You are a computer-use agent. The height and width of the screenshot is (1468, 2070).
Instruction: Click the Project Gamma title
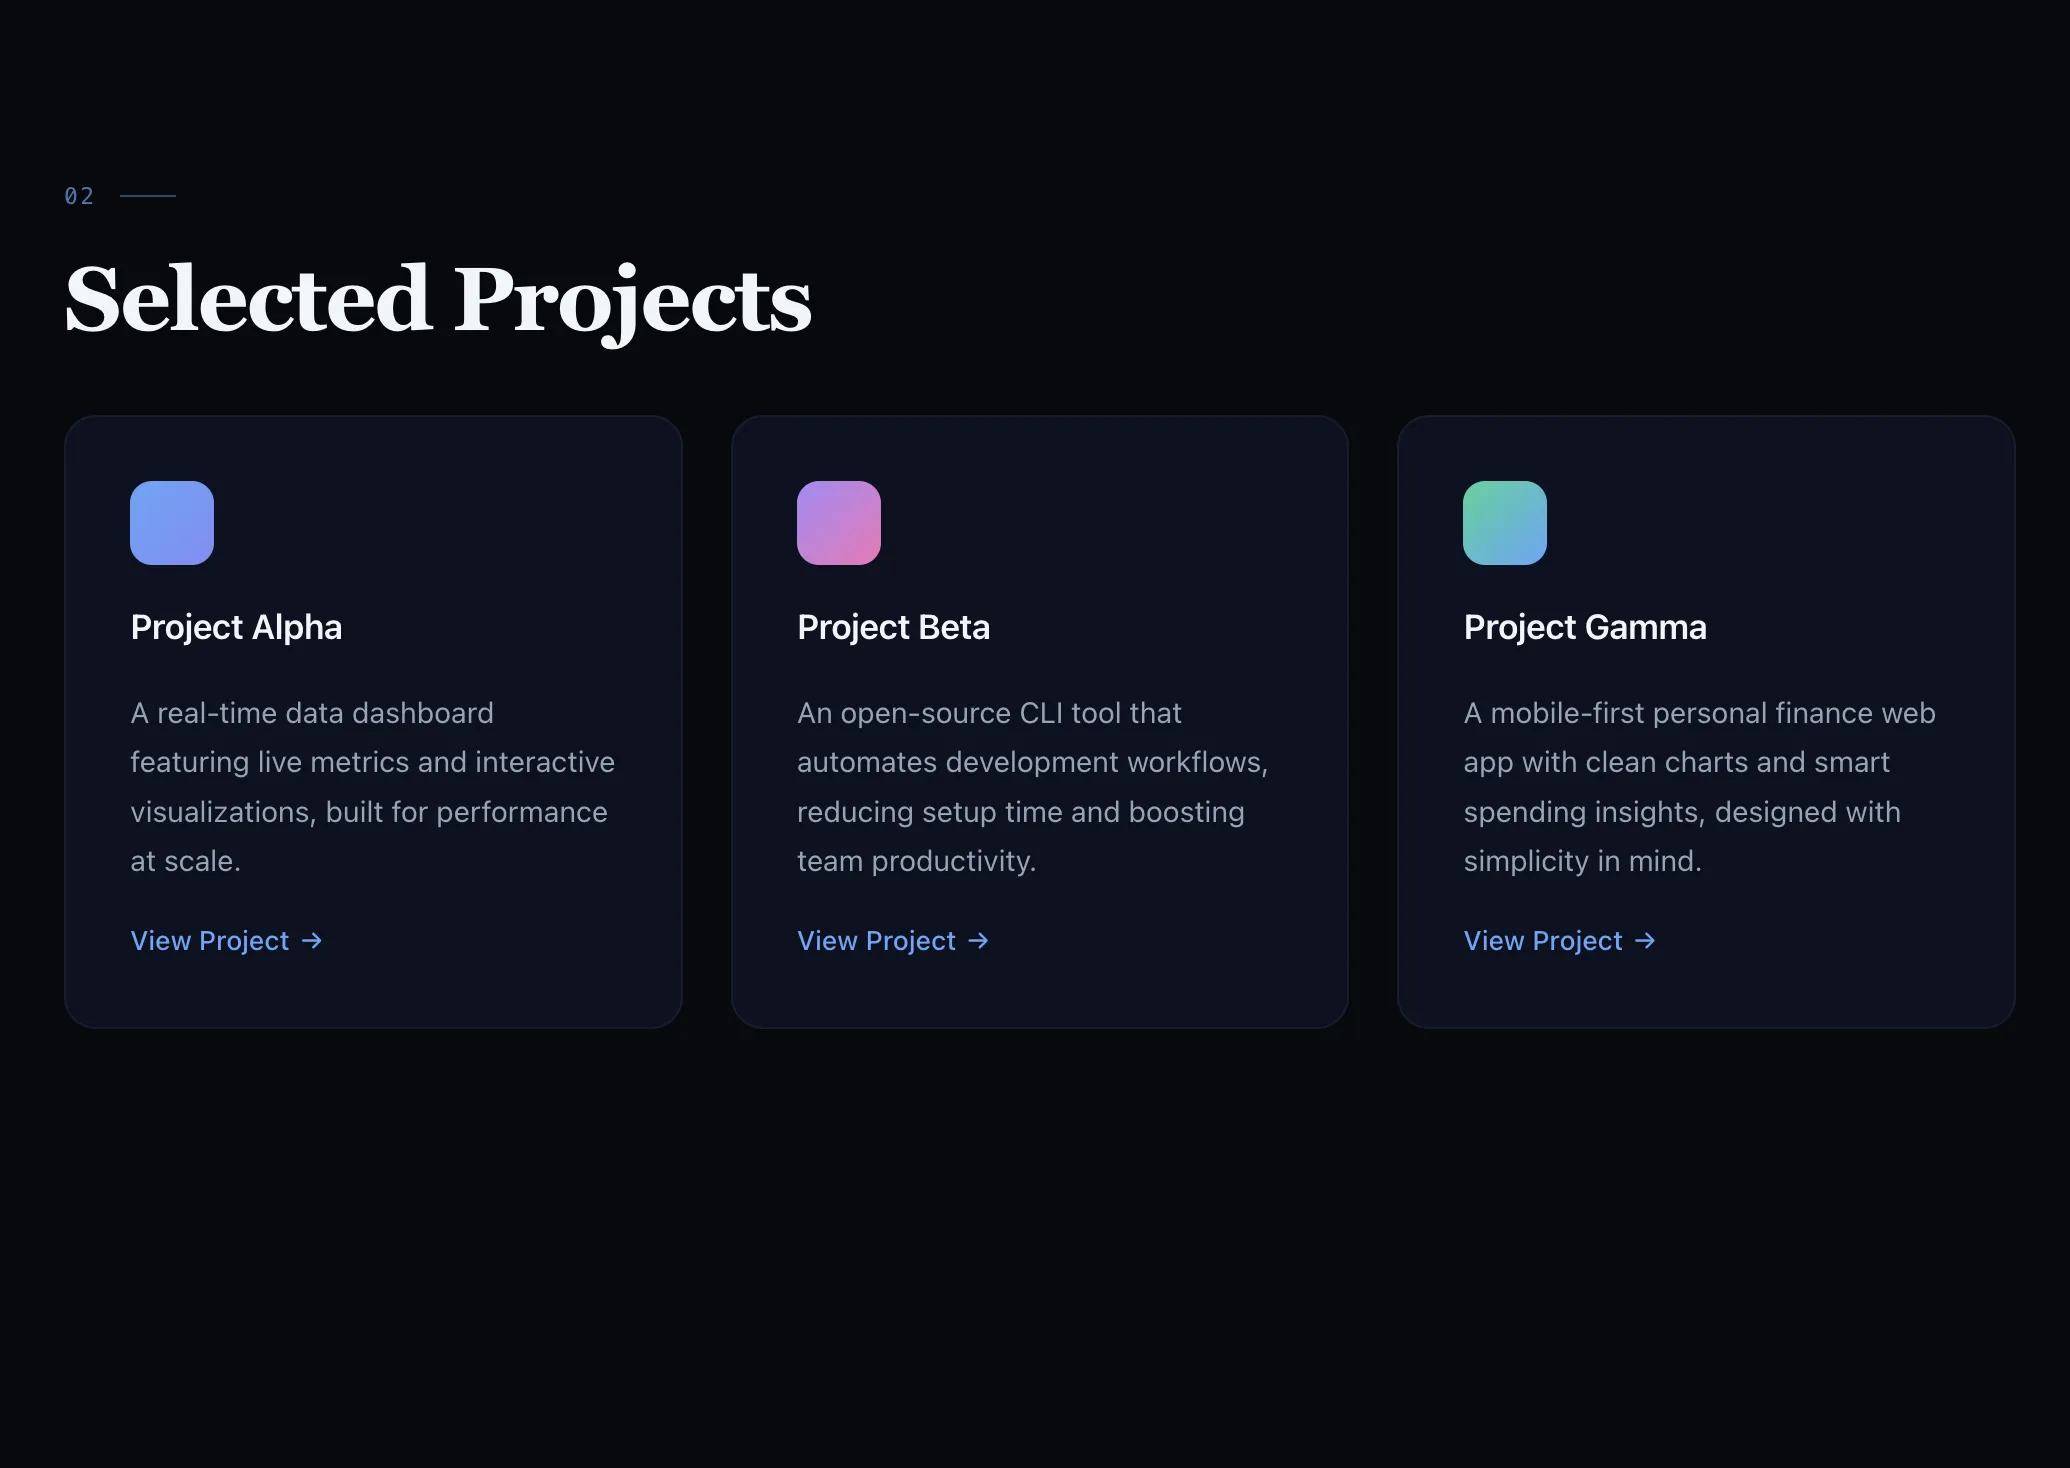1585,628
